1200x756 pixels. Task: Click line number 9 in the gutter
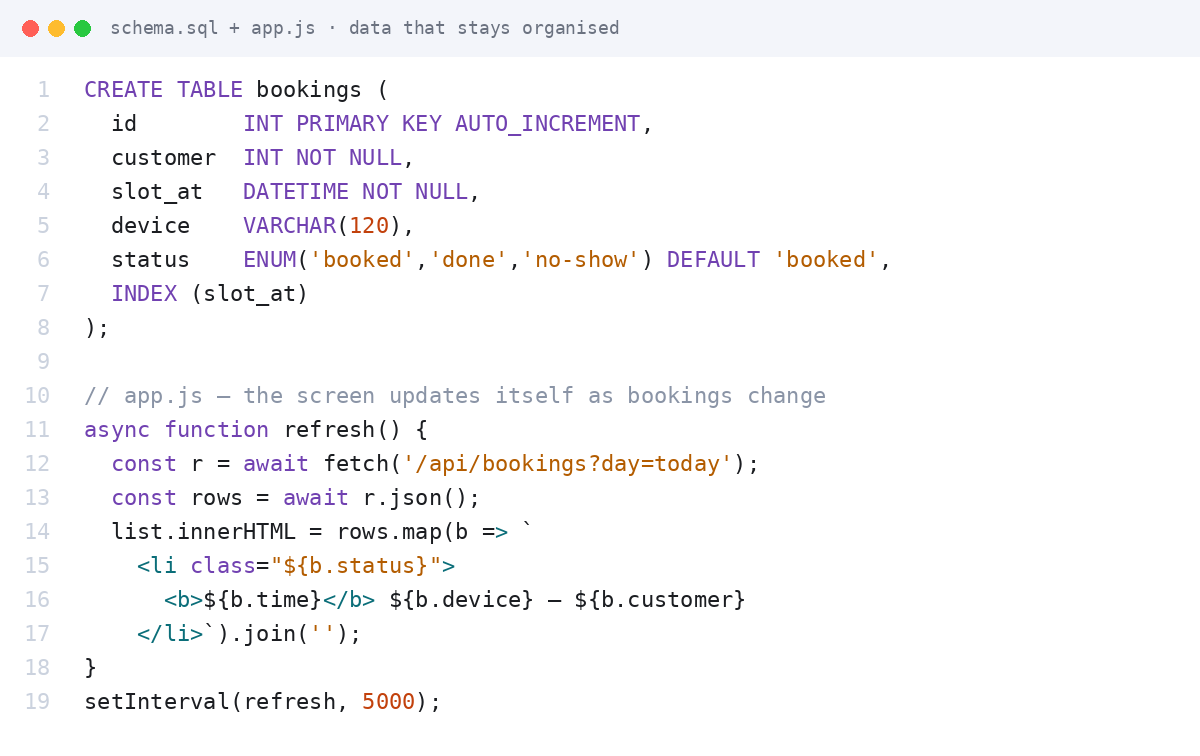pos(43,362)
